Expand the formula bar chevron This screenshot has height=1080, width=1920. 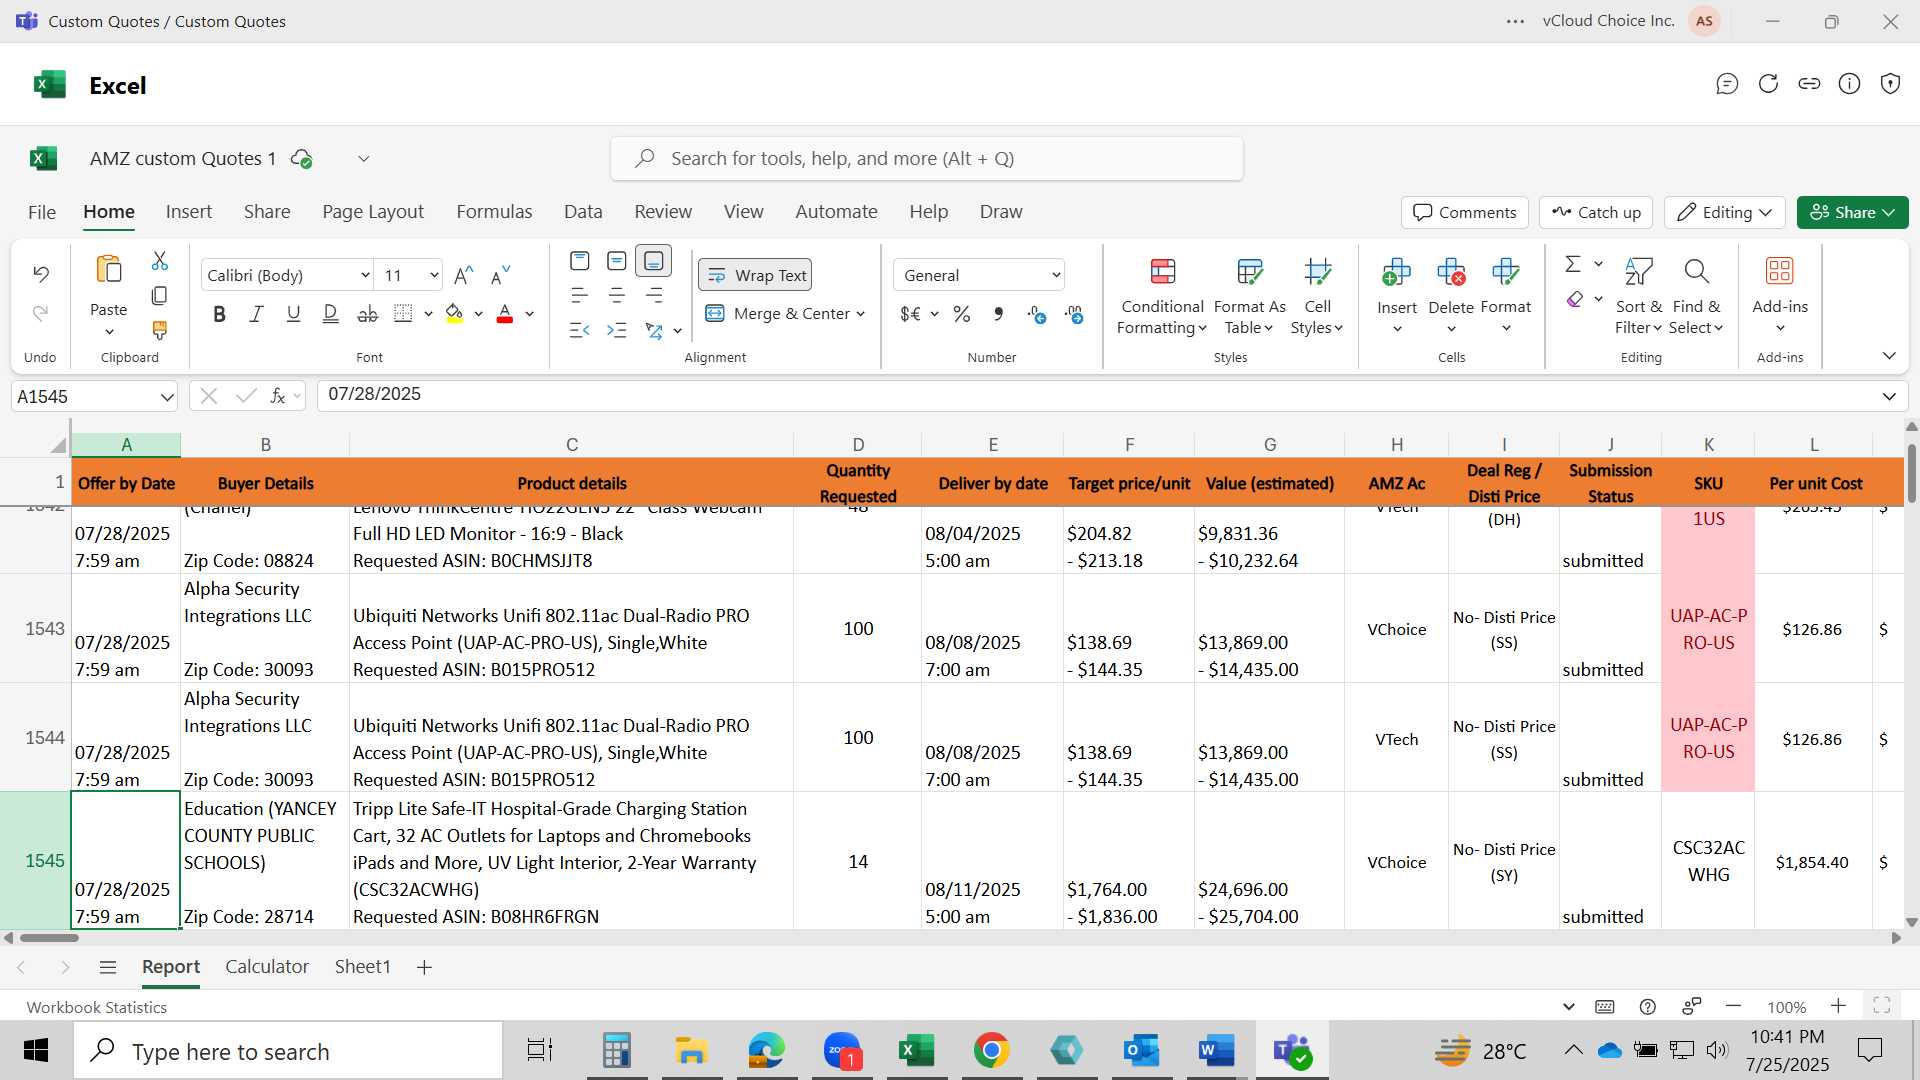1889,397
